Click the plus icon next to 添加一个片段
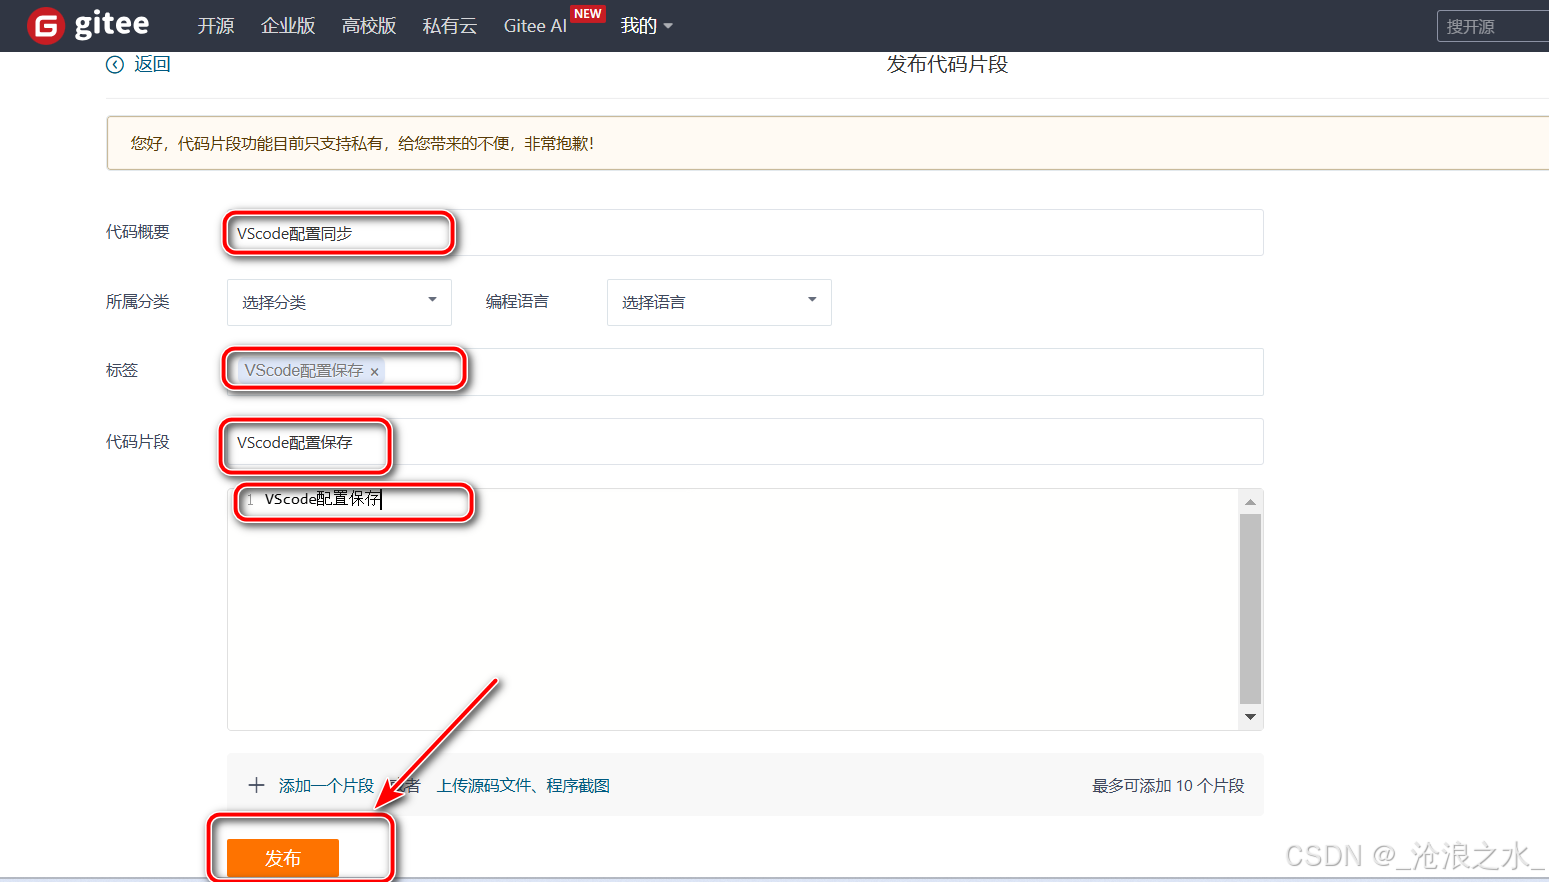The width and height of the screenshot is (1549, 882). click(257, 785)
